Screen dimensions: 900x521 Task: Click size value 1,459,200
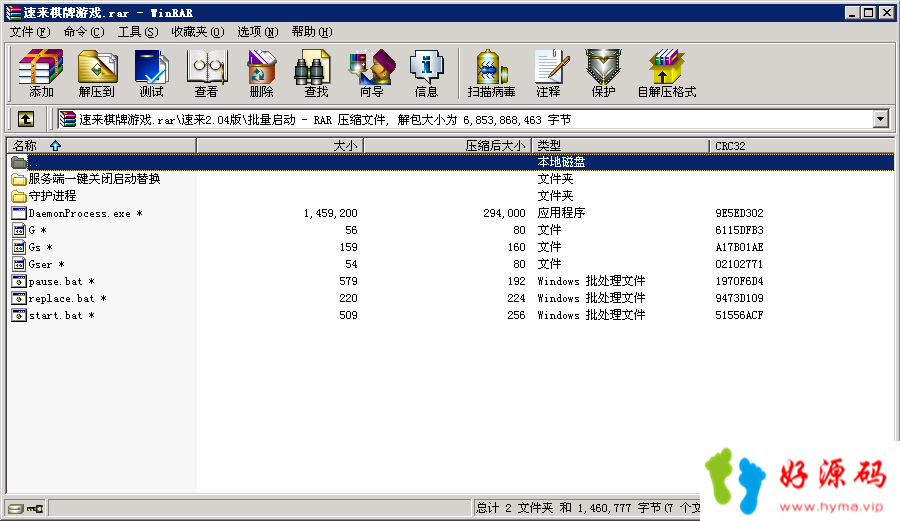[x=331, y=213]
